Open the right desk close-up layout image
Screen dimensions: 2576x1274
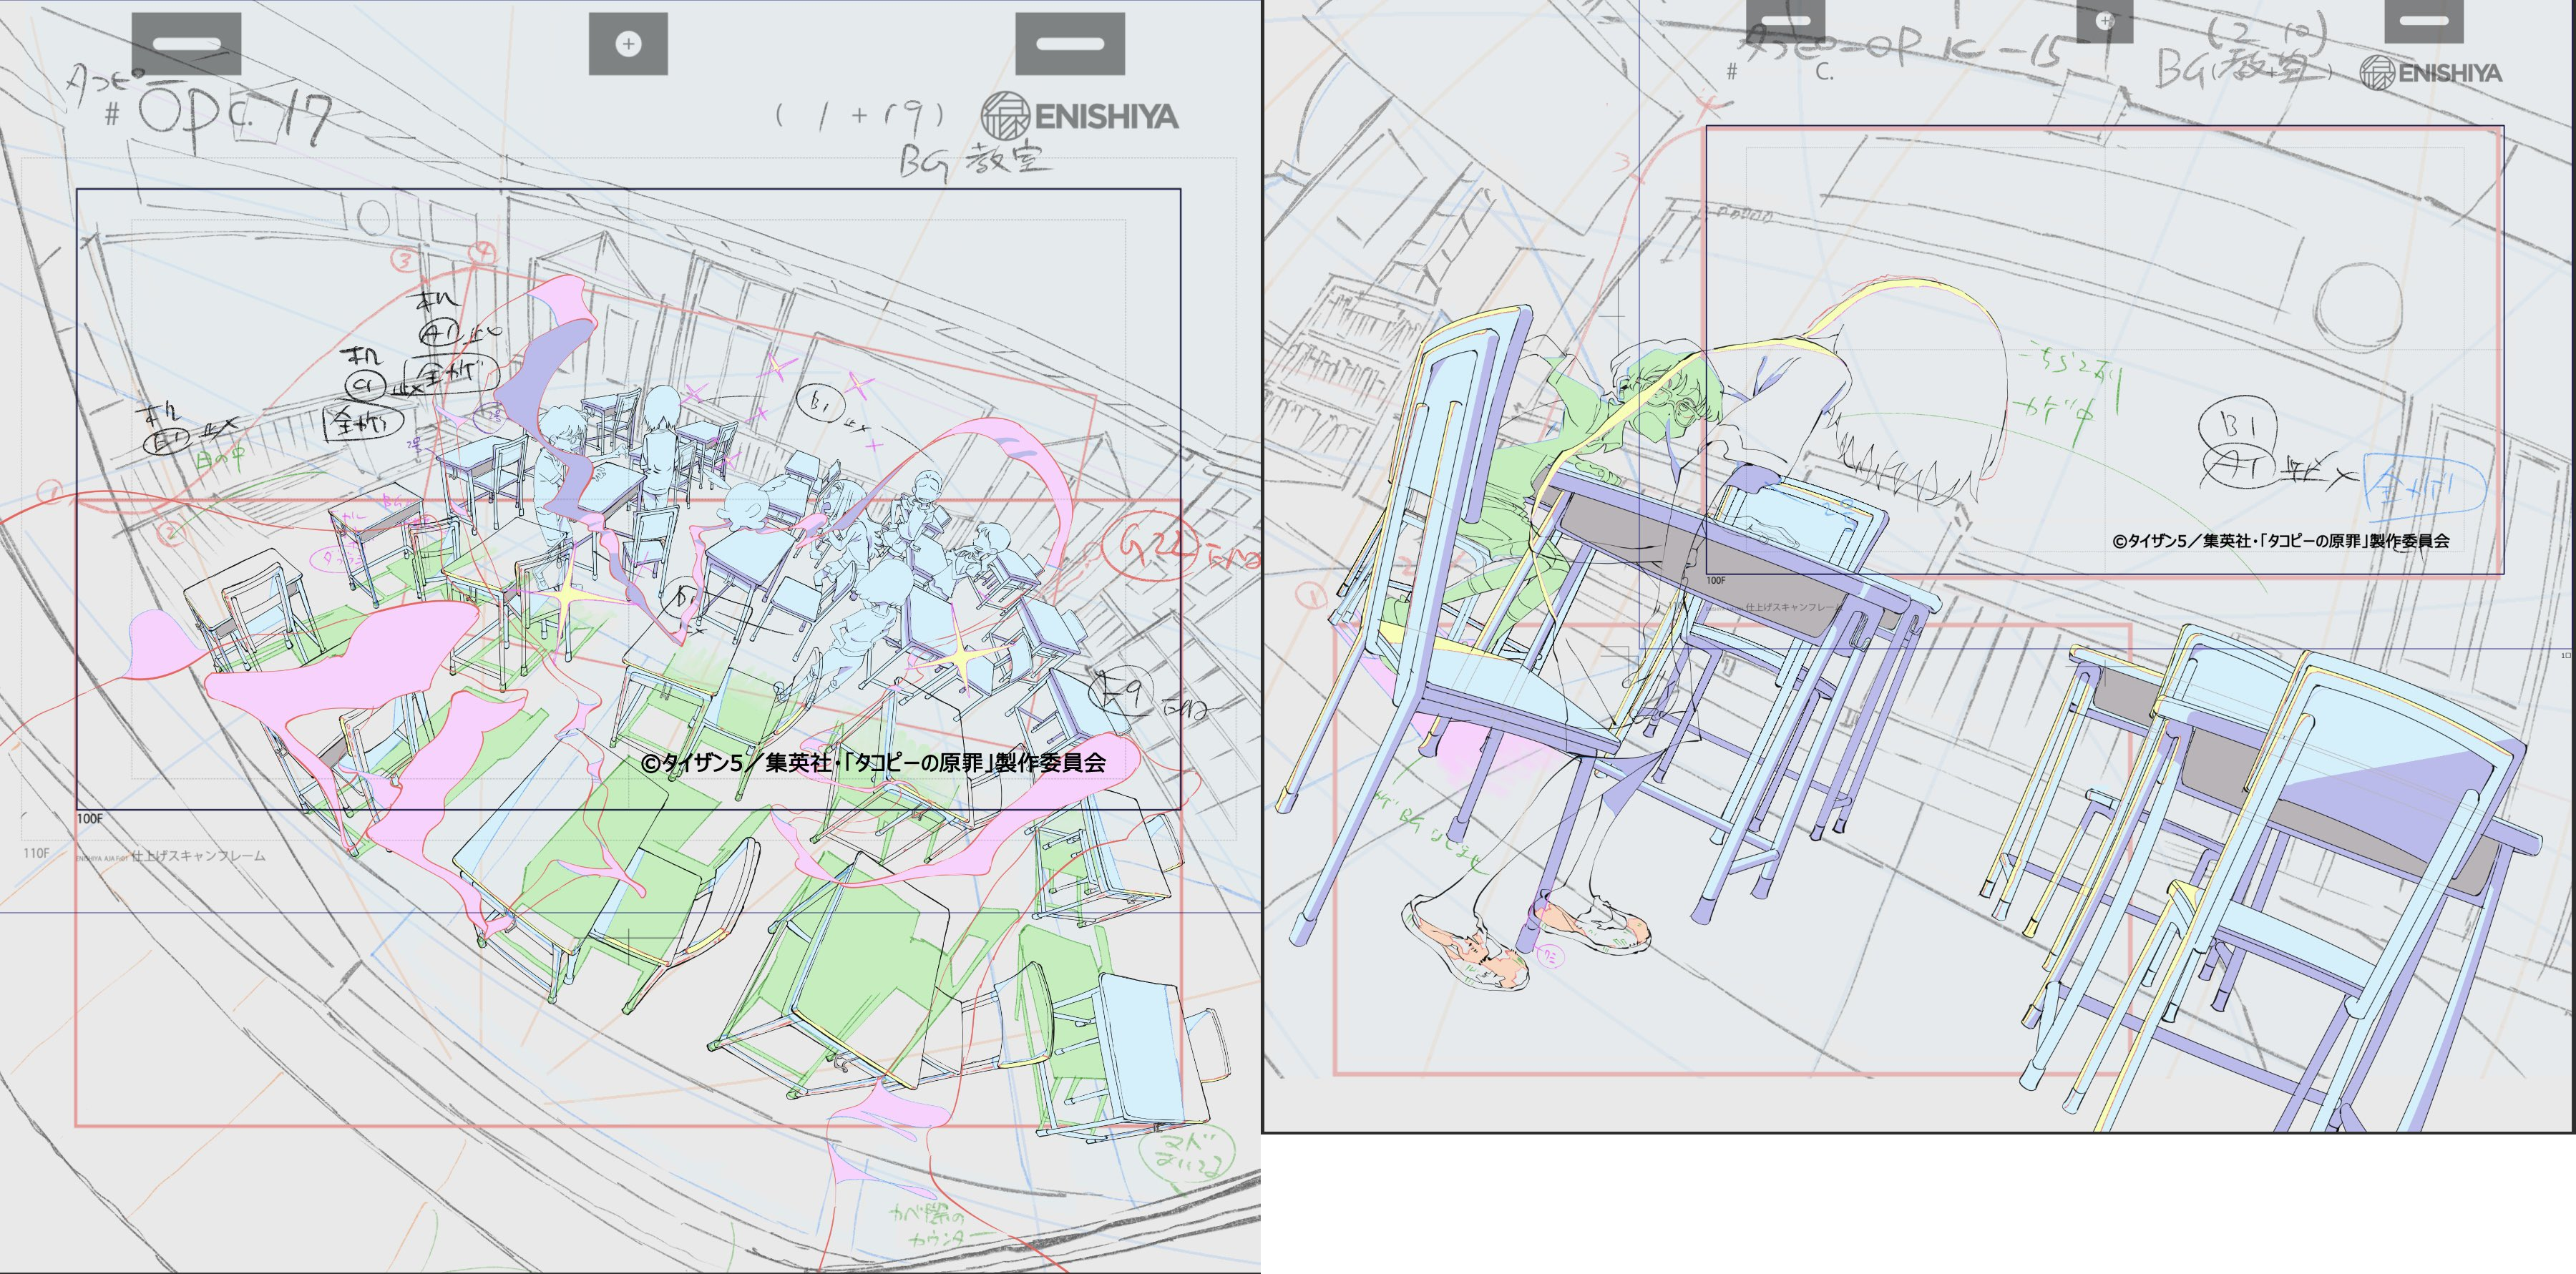click(x=1919, y=566)
